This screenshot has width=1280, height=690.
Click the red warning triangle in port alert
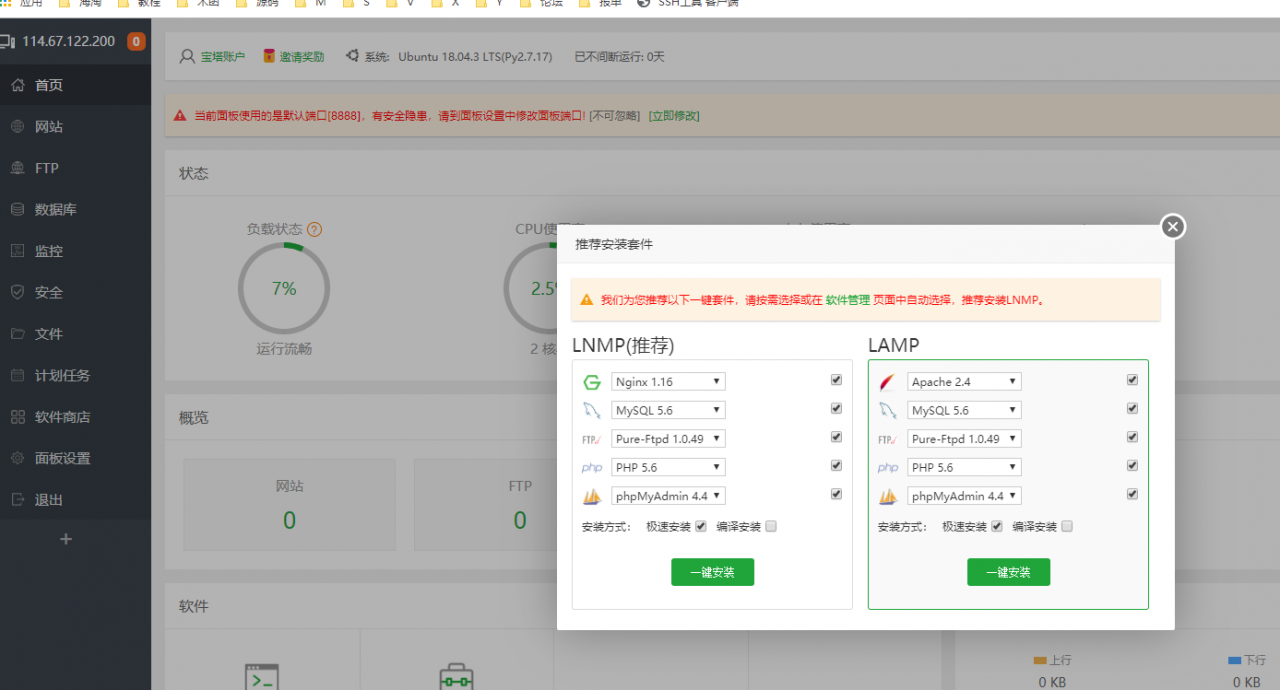click(180, 116)
